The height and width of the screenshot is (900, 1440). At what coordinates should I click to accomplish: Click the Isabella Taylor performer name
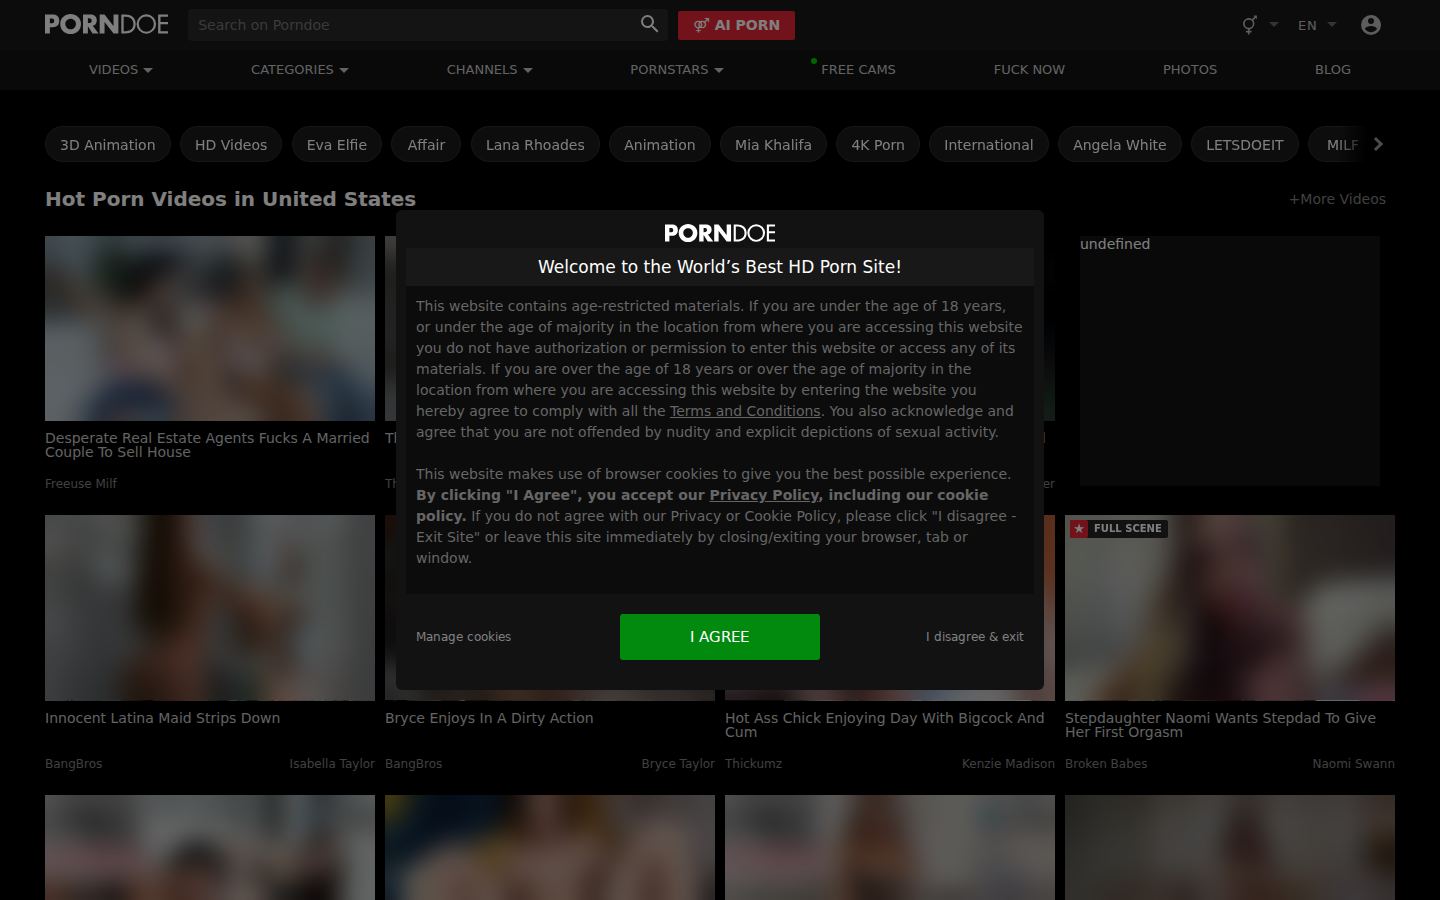332,763
